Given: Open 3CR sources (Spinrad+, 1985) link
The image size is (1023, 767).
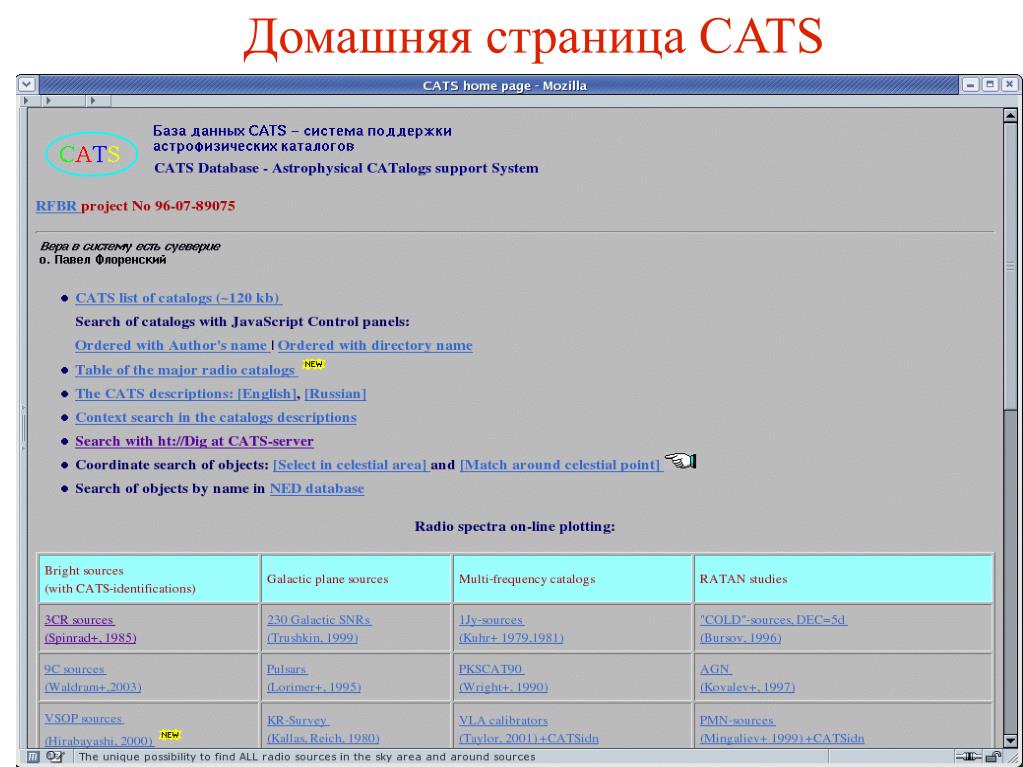Looking at the screenshot, I should click(90, 629).
